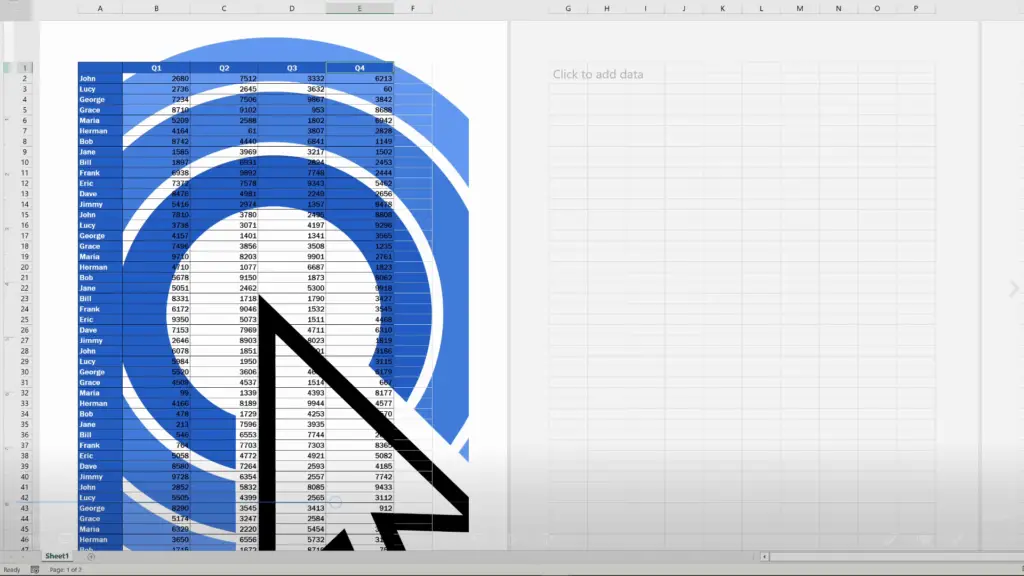This screenshot has width=1024, height=576.
Task: Select row 1 header
Action: [x=25, y=68]
